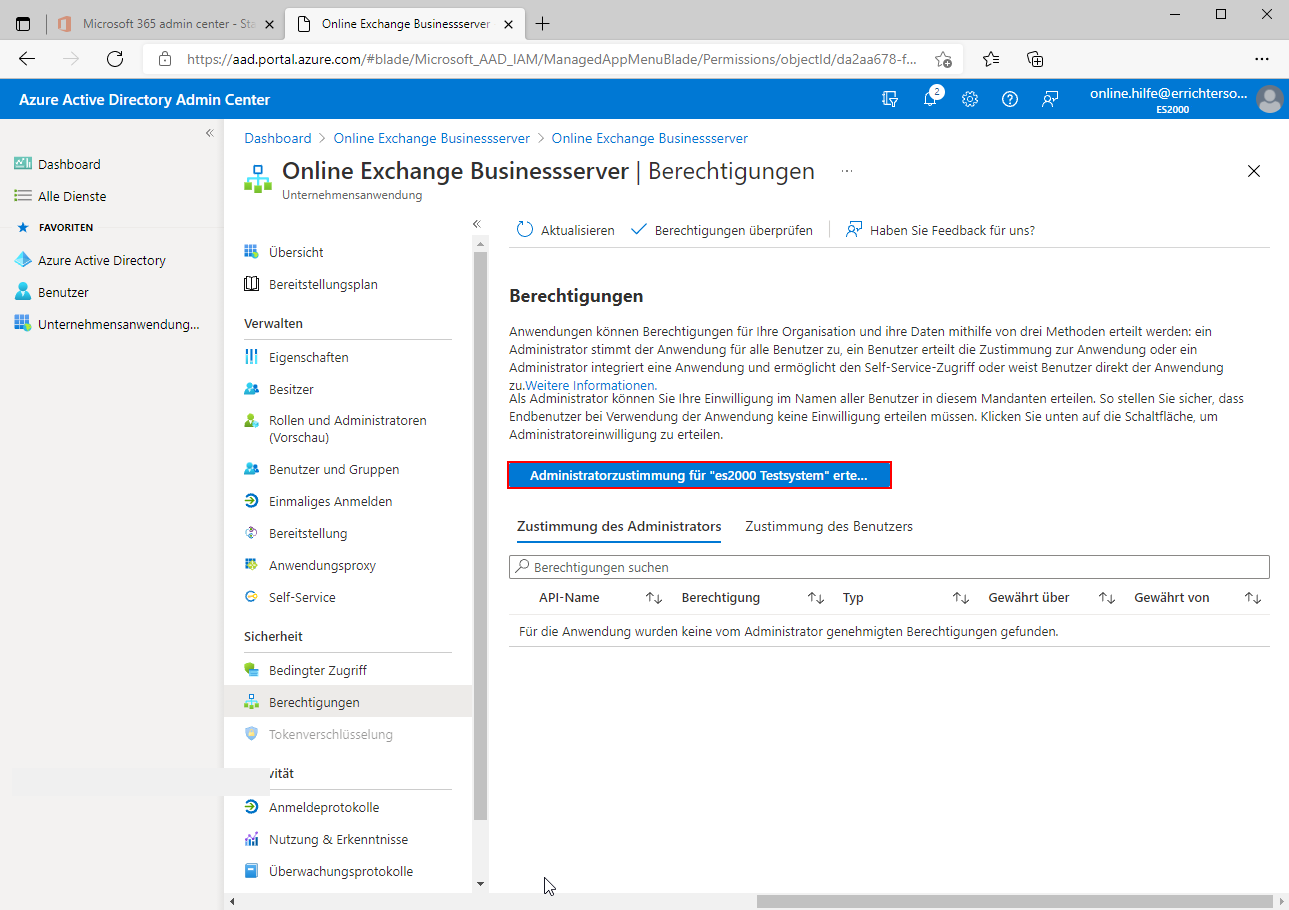
Task: Open browser favorites list icon
Action: tap(991, 59)
